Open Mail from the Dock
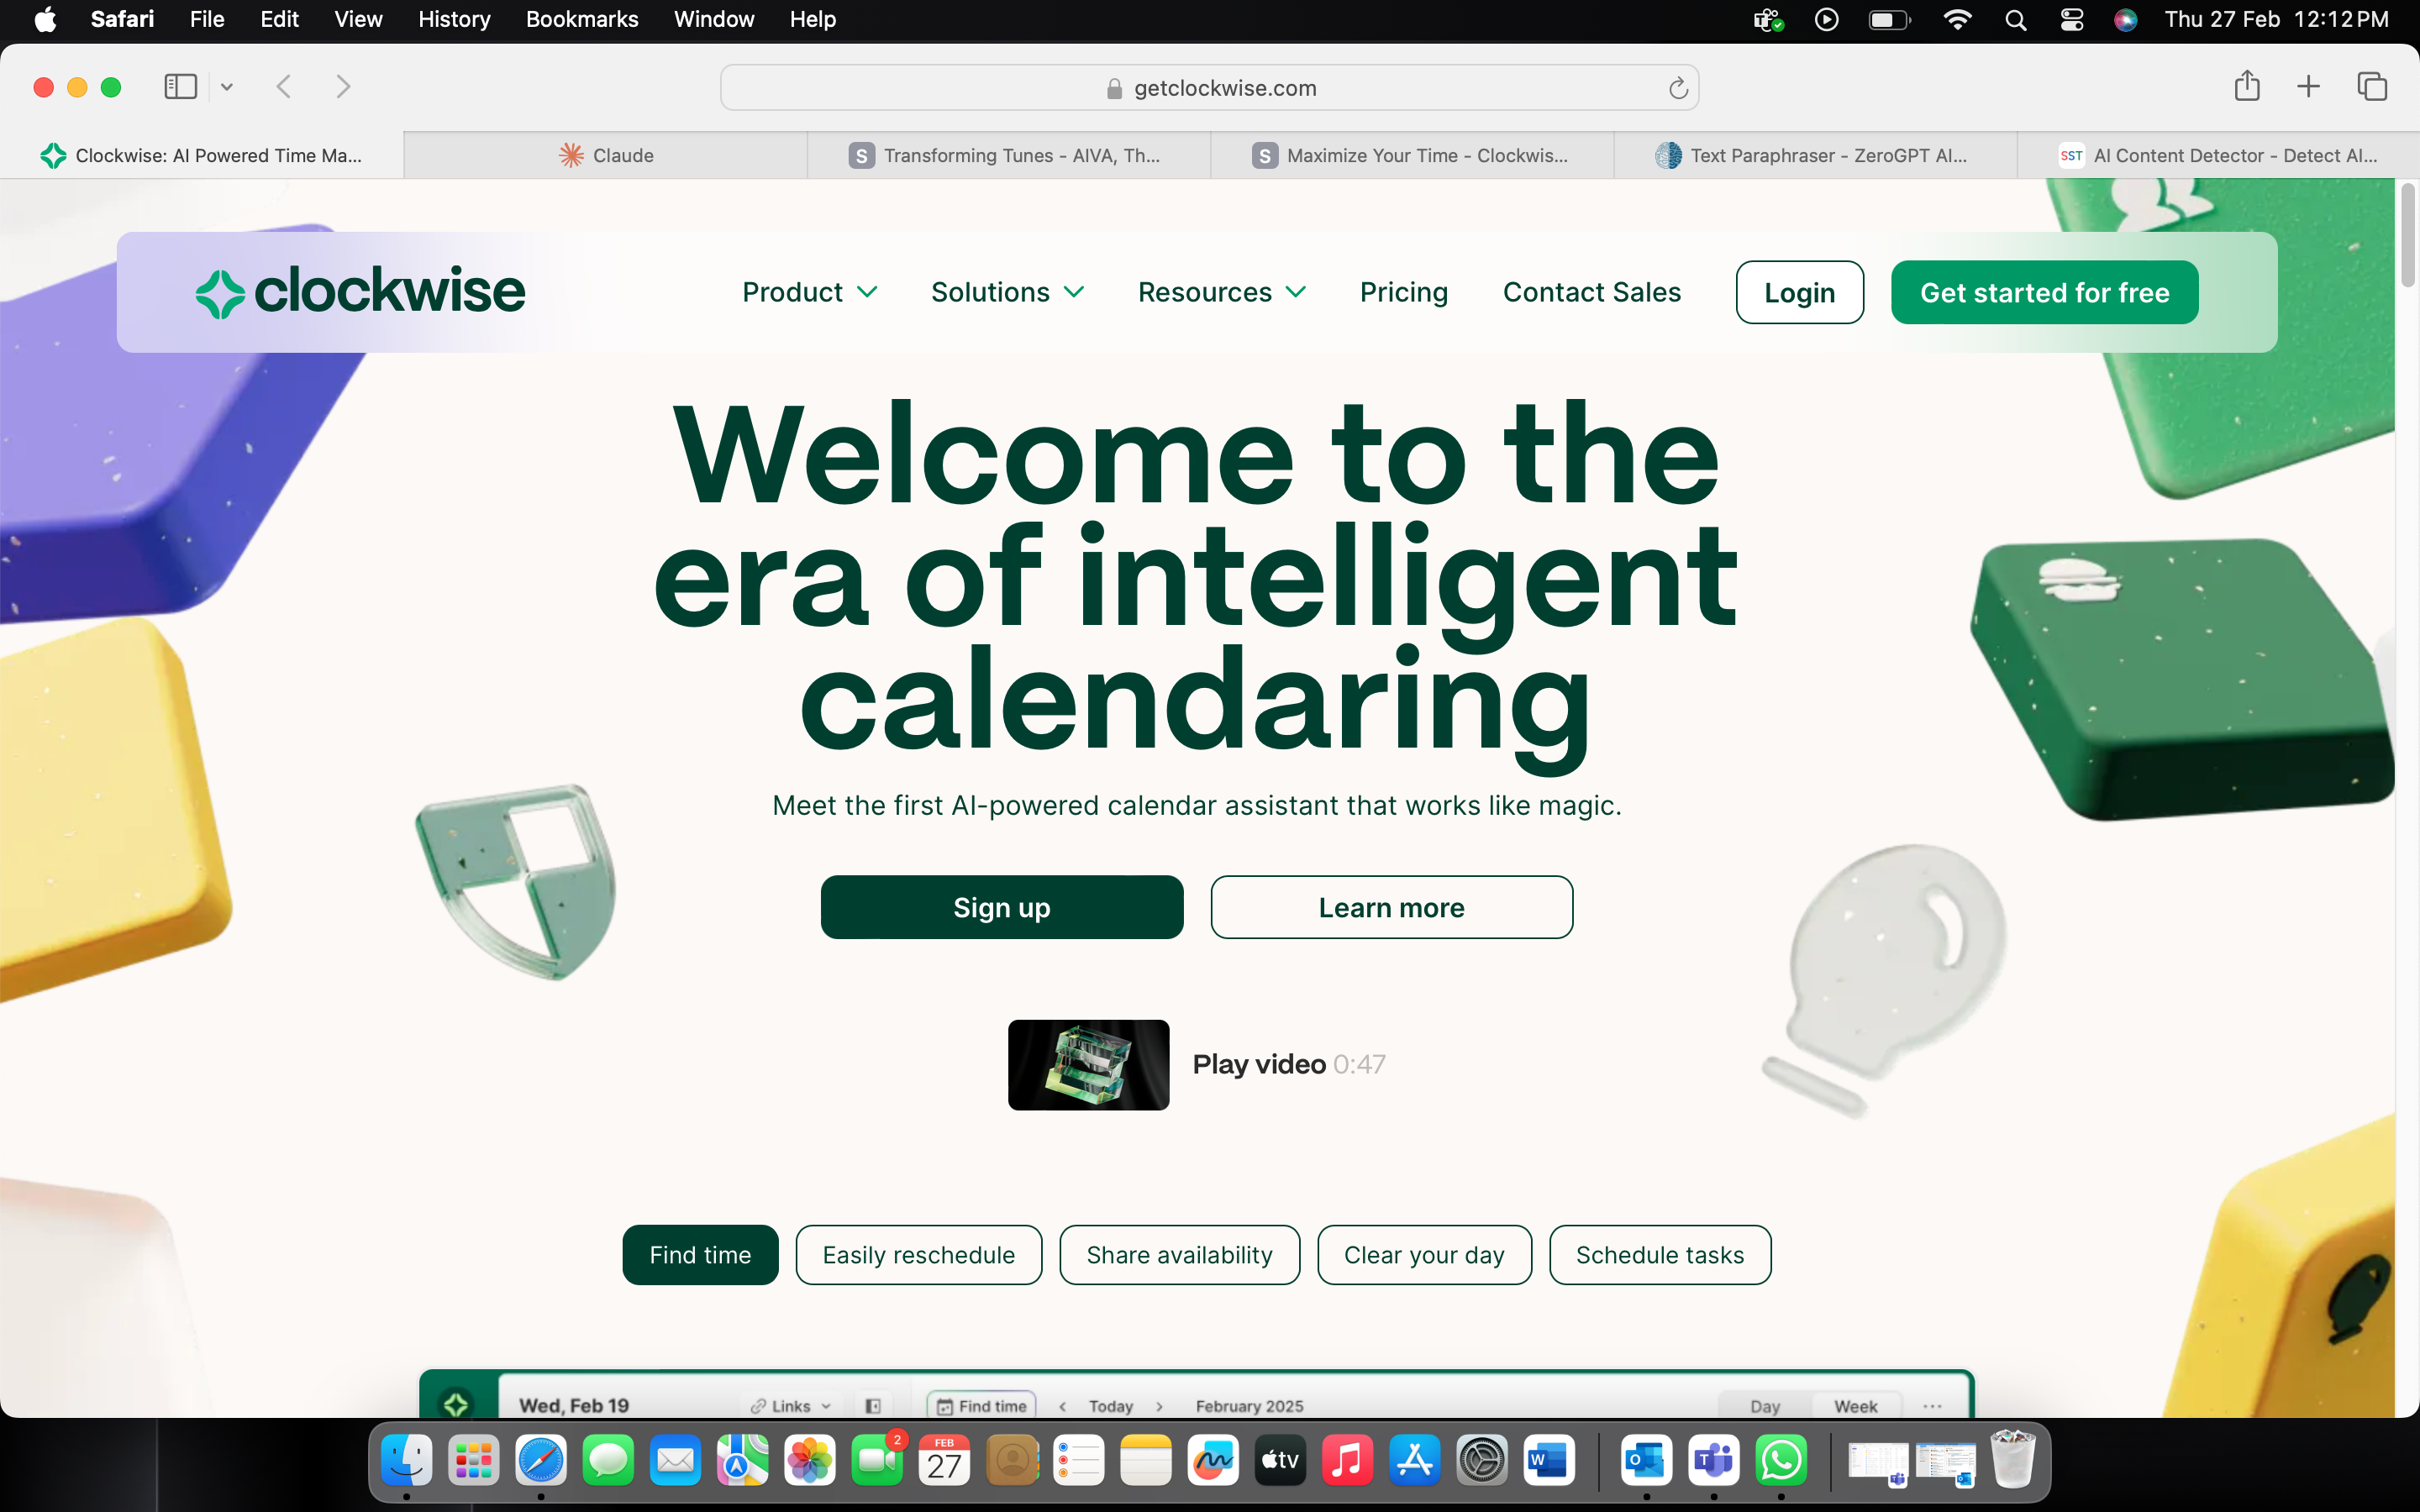This screenshot has height=1512, width=2420. click(x=675, y=1461)
